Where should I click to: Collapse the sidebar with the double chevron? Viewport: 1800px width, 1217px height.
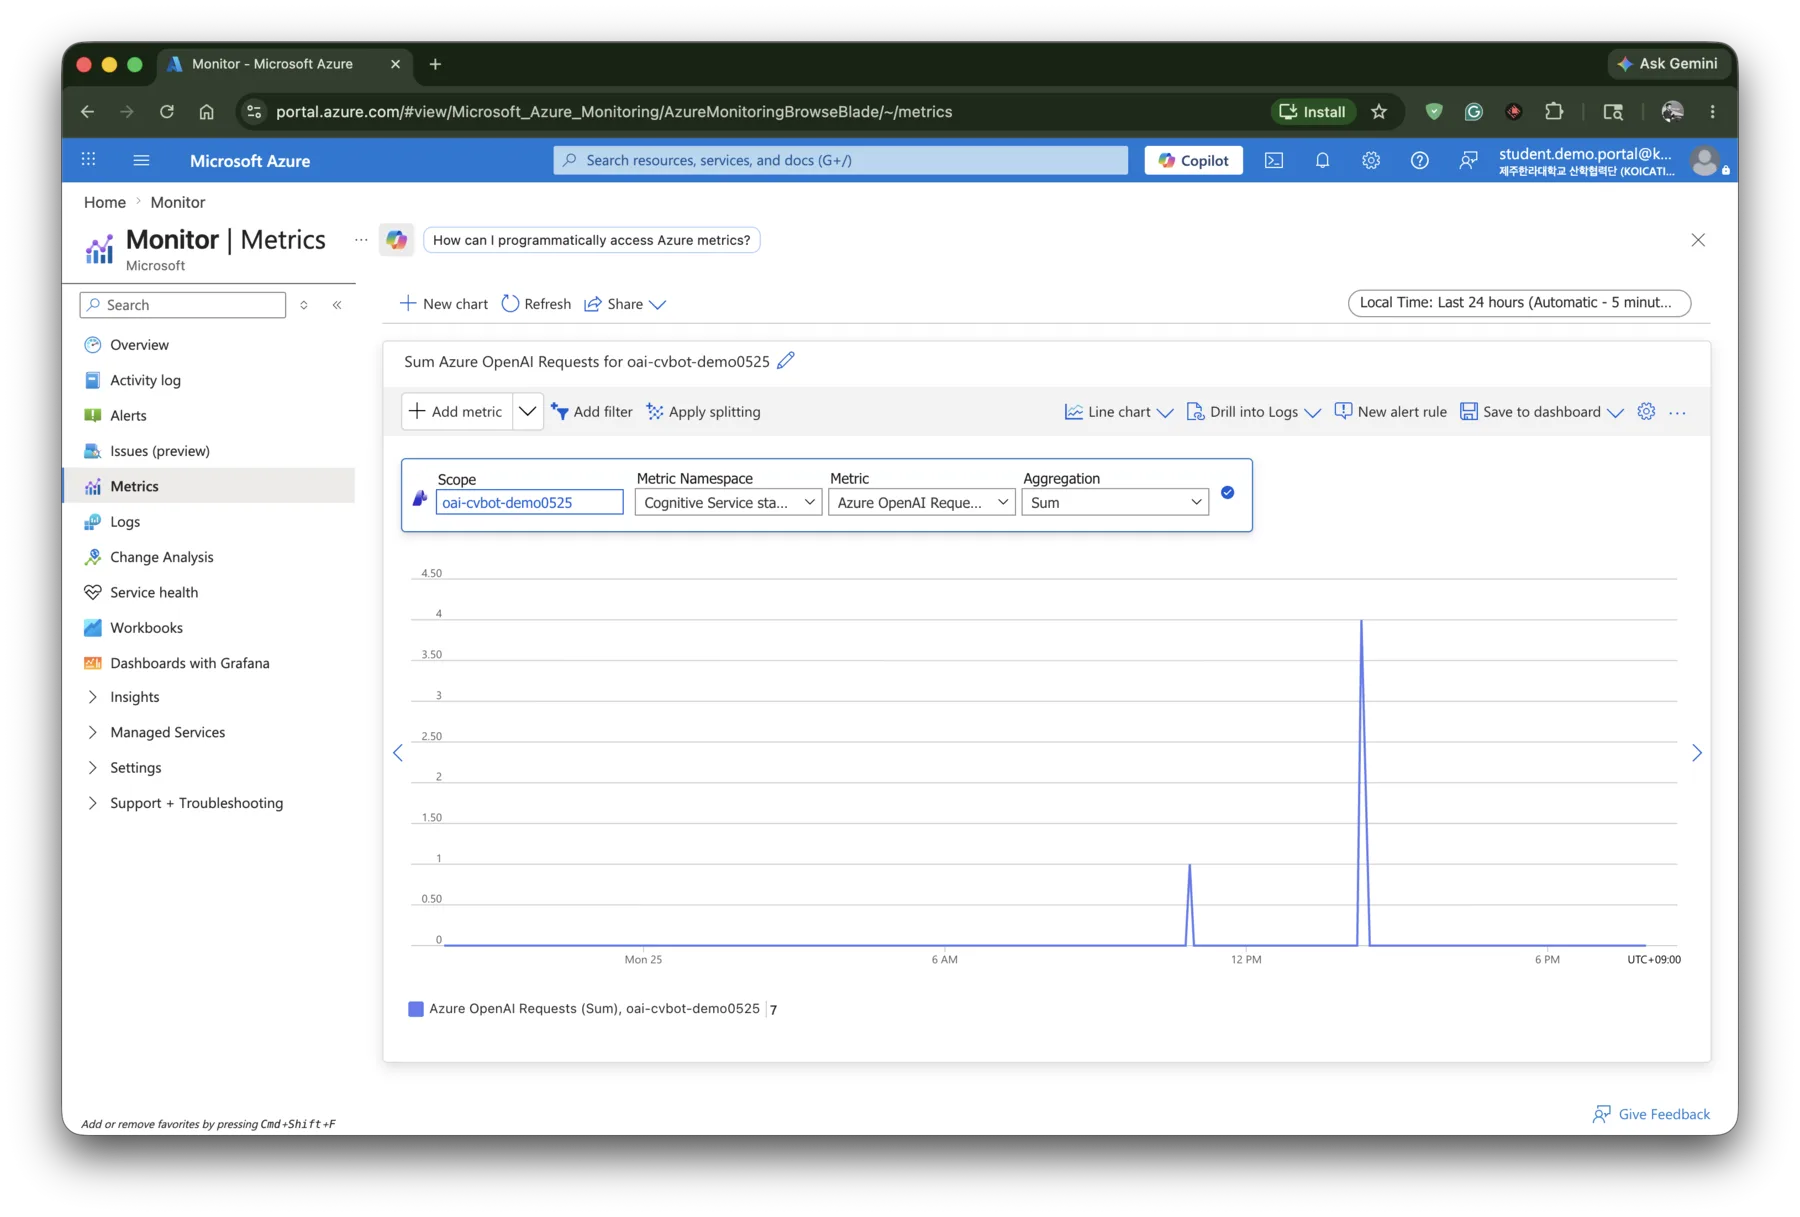click(x=337, y=305)
